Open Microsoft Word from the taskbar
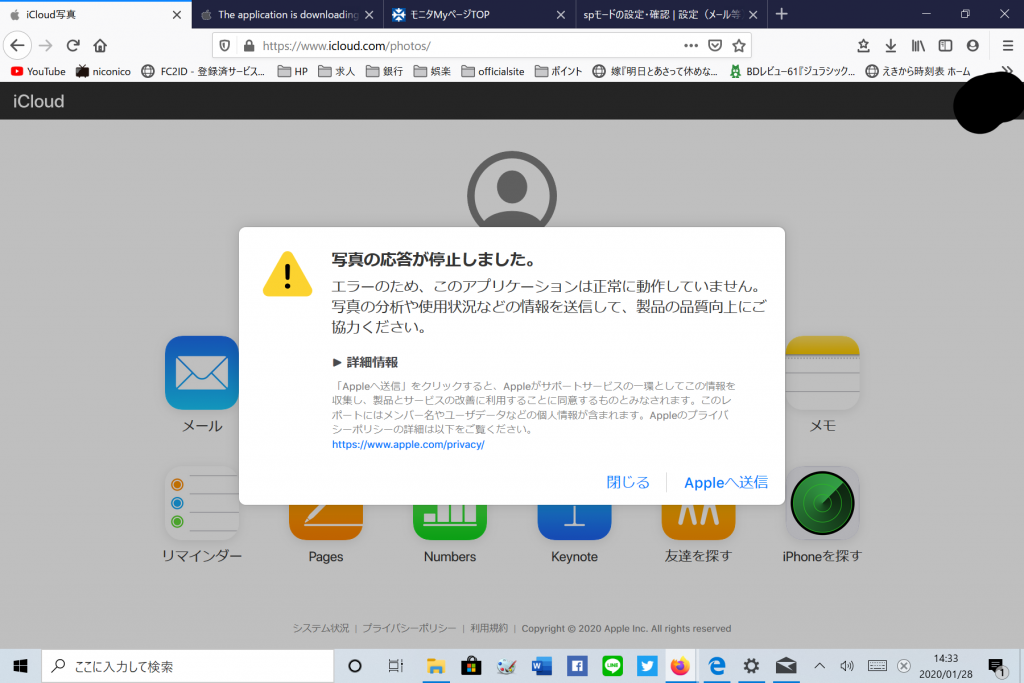The width and height of the screenshot is (1024, 683). [x=541, y=666]
